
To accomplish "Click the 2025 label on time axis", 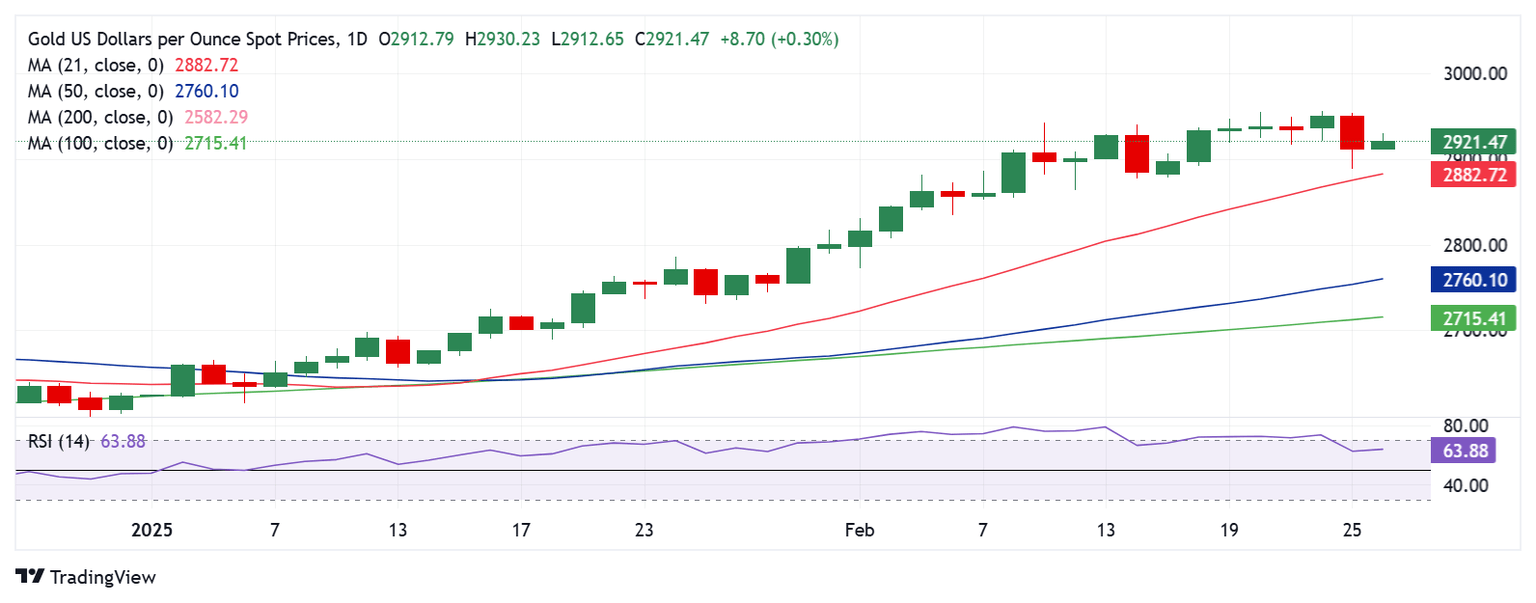I will click(x=151, y=530).
